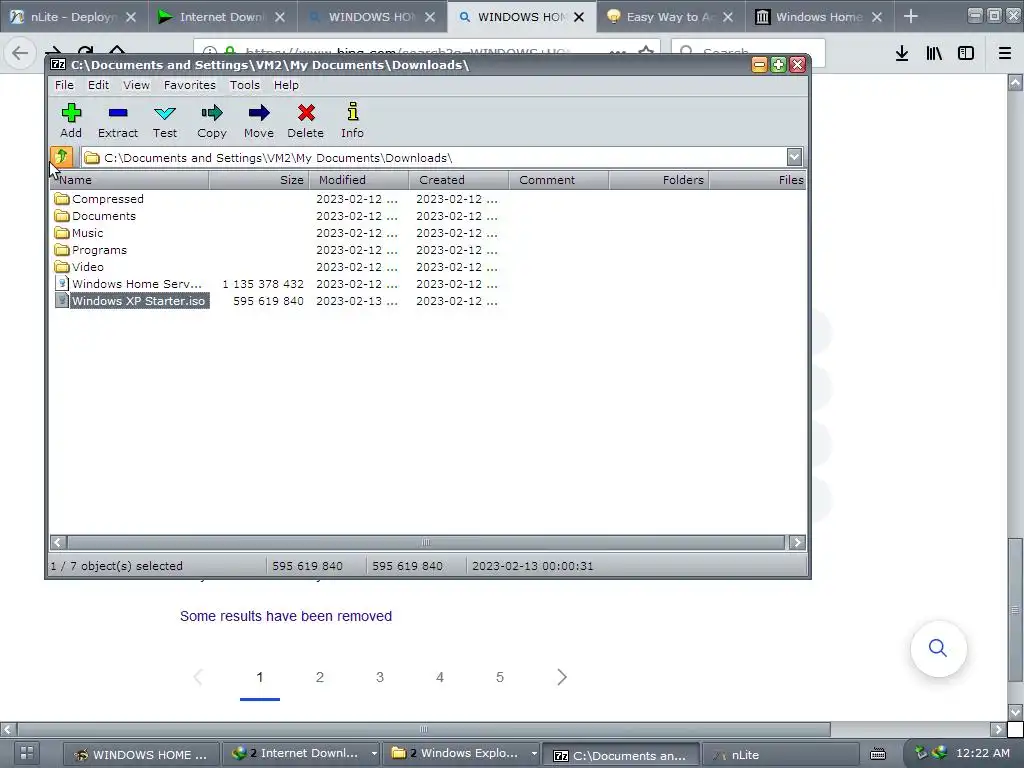Viewport: 1024px width, 768px height.
Task: Select the Video folder icon
Action: pos(62,266)
